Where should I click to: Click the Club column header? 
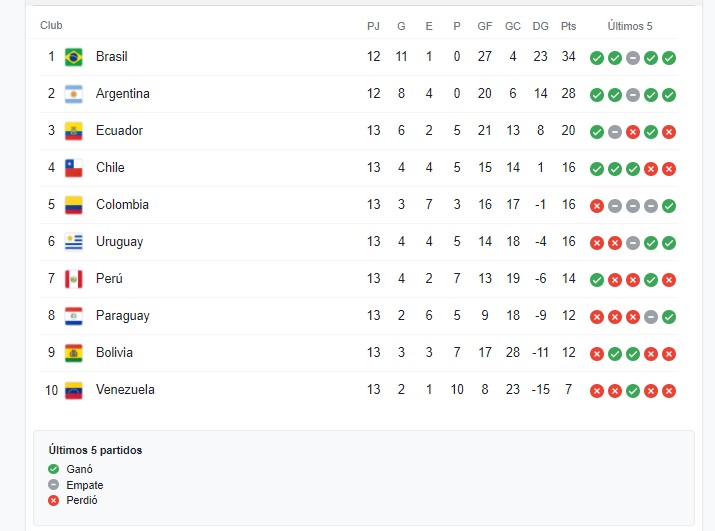pos(51,26)
